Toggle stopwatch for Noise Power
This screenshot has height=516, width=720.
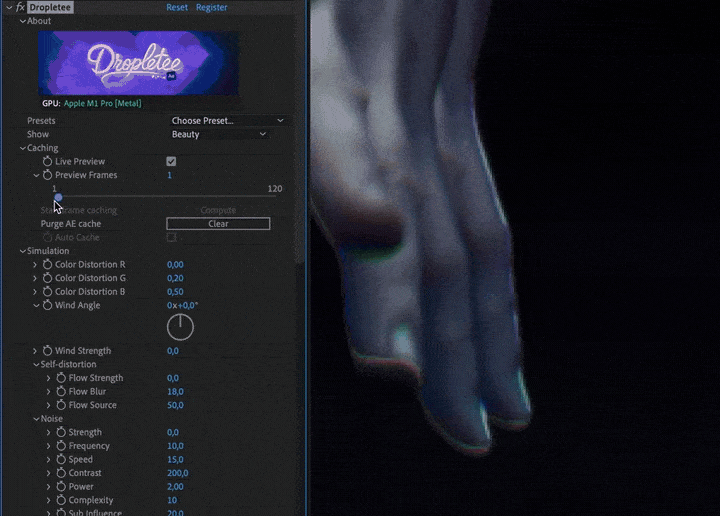tap(61, 486)
